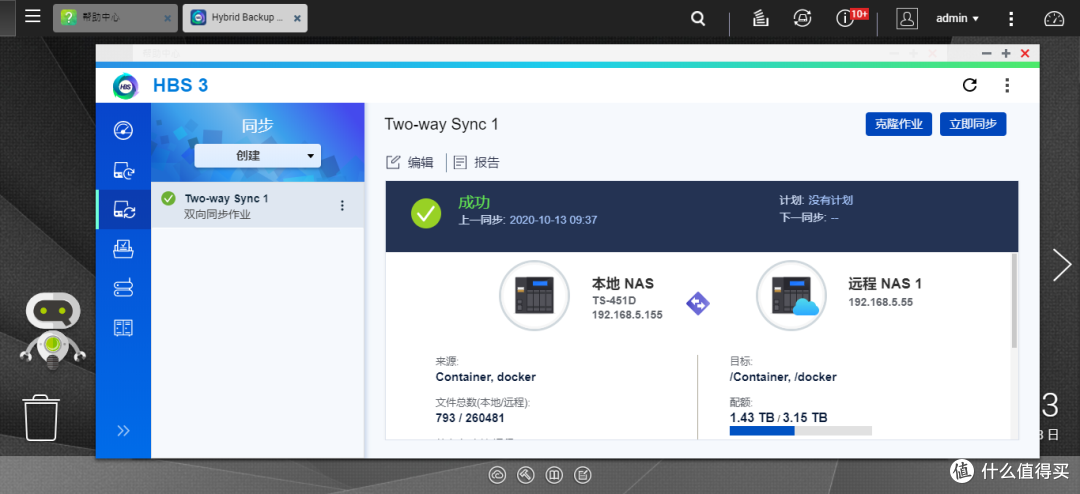
Task: Open the 报告 job report
Action: 476,163
